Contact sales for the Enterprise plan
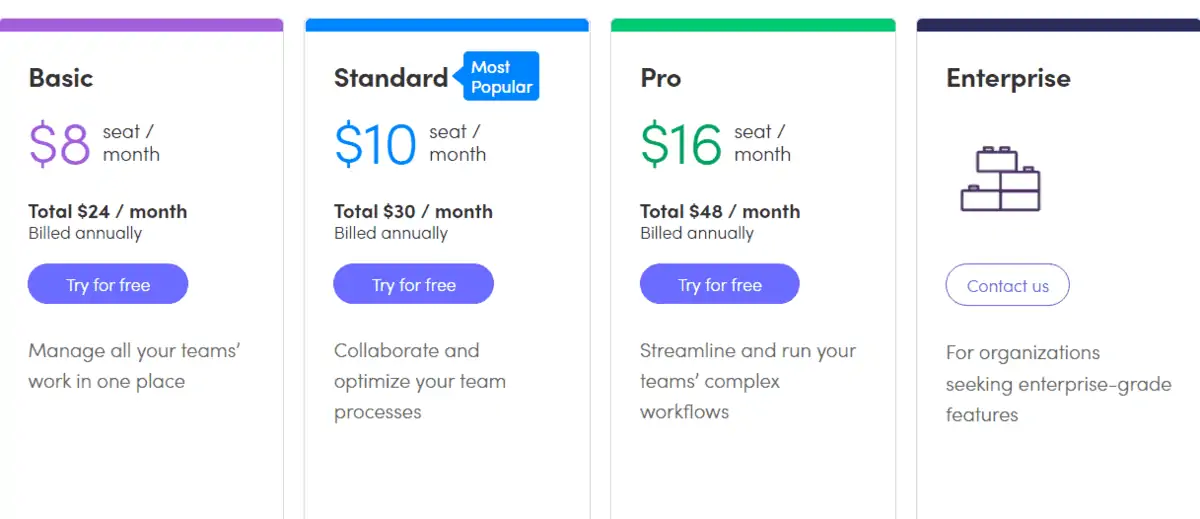1200x519 pixels. [1008, 285]
